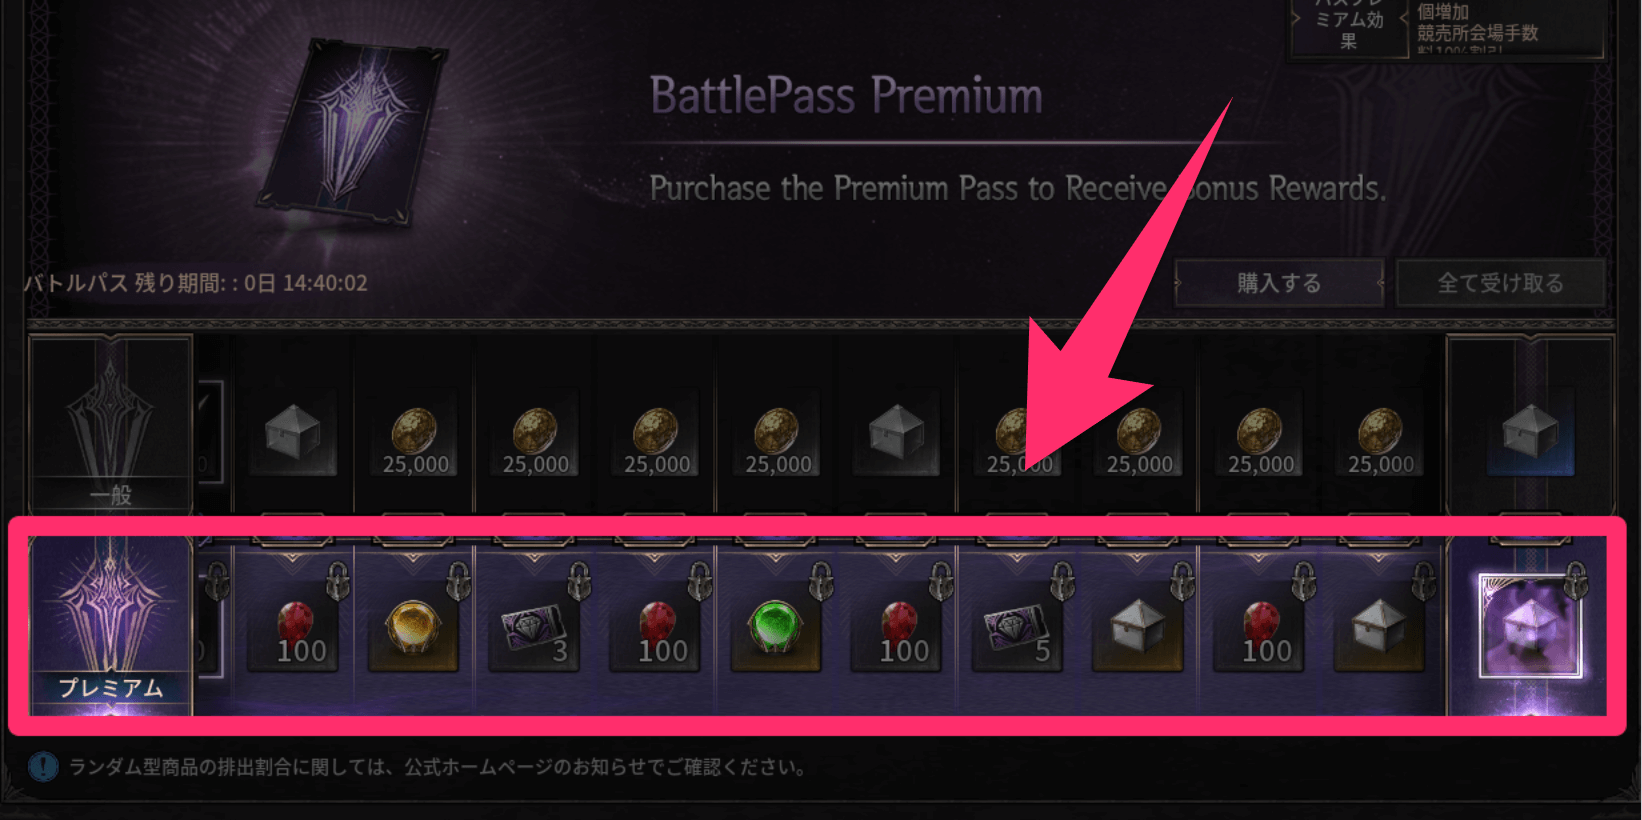Click the leftmost silver chest in general row
Screen dimensions: 1642x820
[292, 432]
